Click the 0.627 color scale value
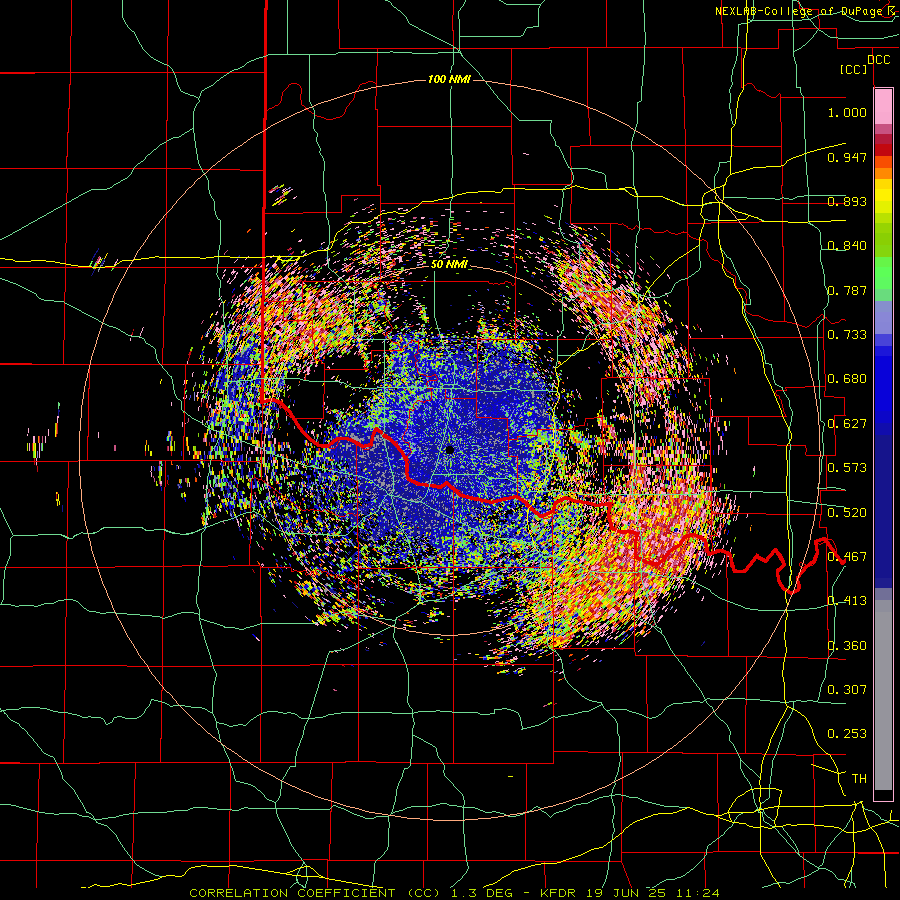Viewport: 900px width, 900px height. [847, 424]
